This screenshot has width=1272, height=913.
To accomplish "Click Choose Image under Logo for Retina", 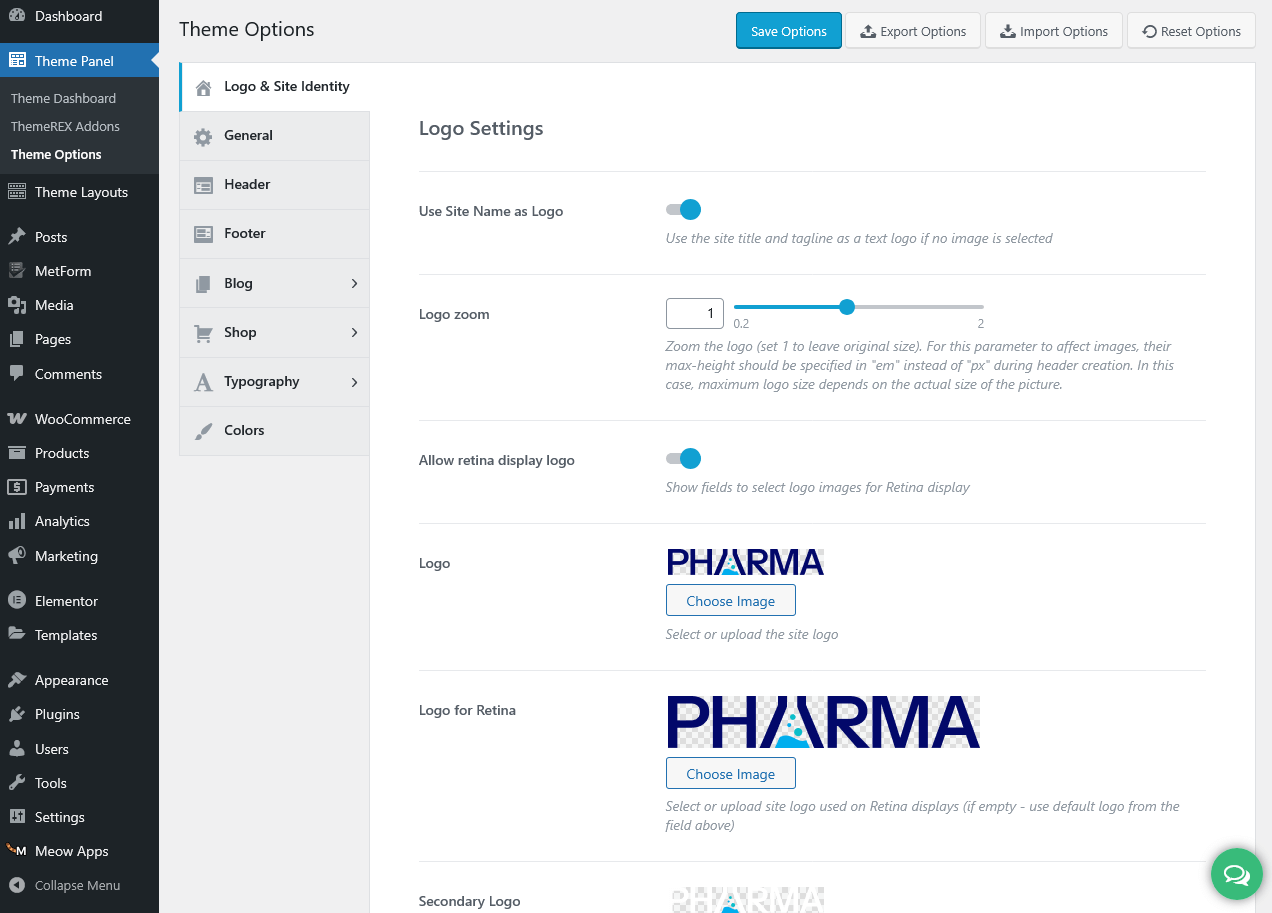I will click(730, 774).
